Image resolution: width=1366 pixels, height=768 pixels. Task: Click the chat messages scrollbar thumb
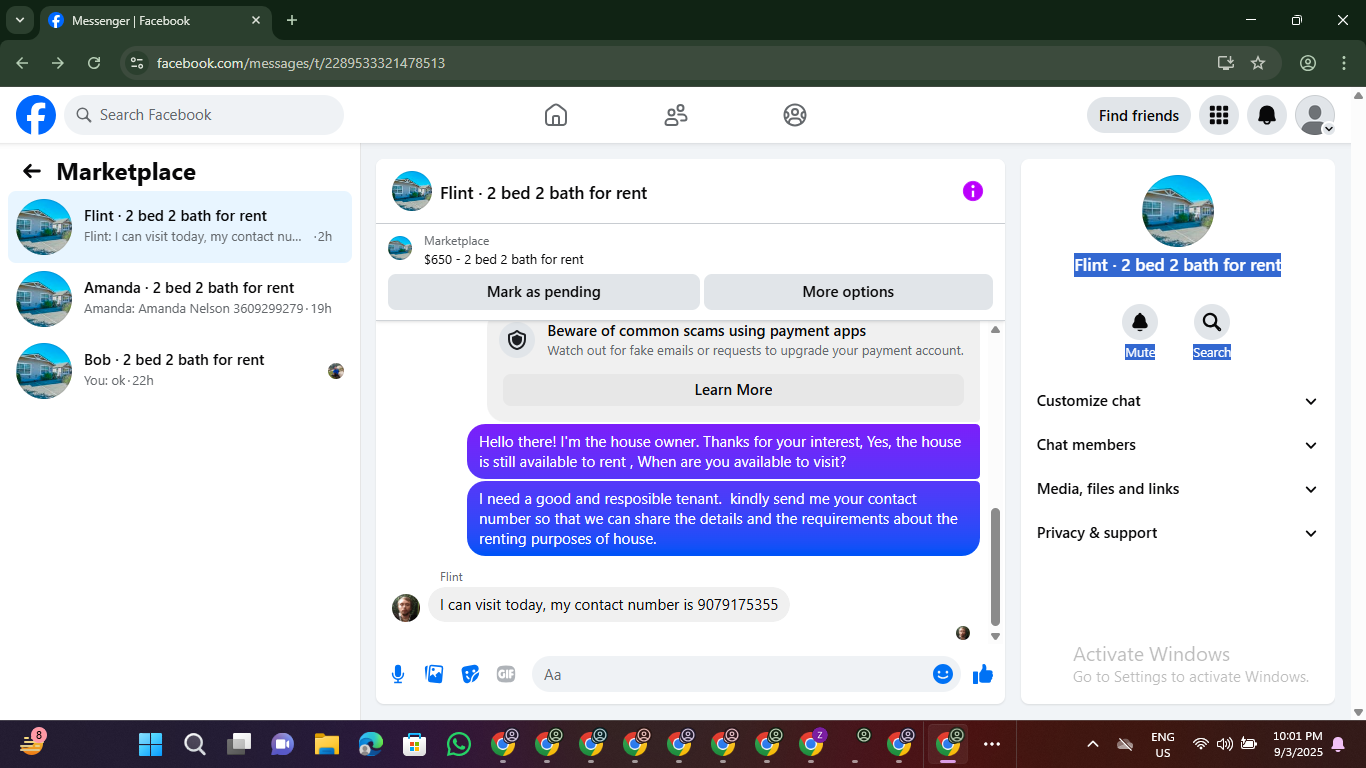click(994, 566)
